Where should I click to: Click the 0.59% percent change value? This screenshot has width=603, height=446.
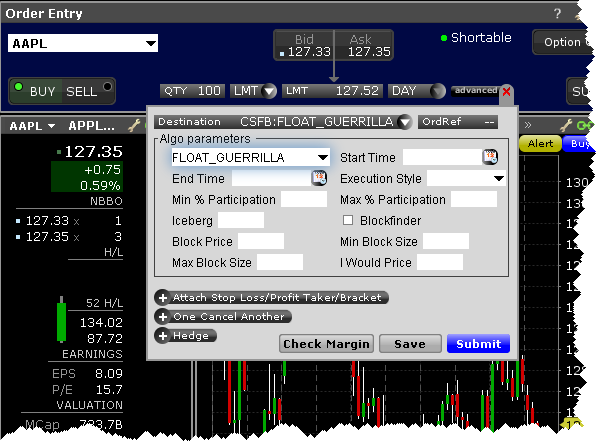100,186
